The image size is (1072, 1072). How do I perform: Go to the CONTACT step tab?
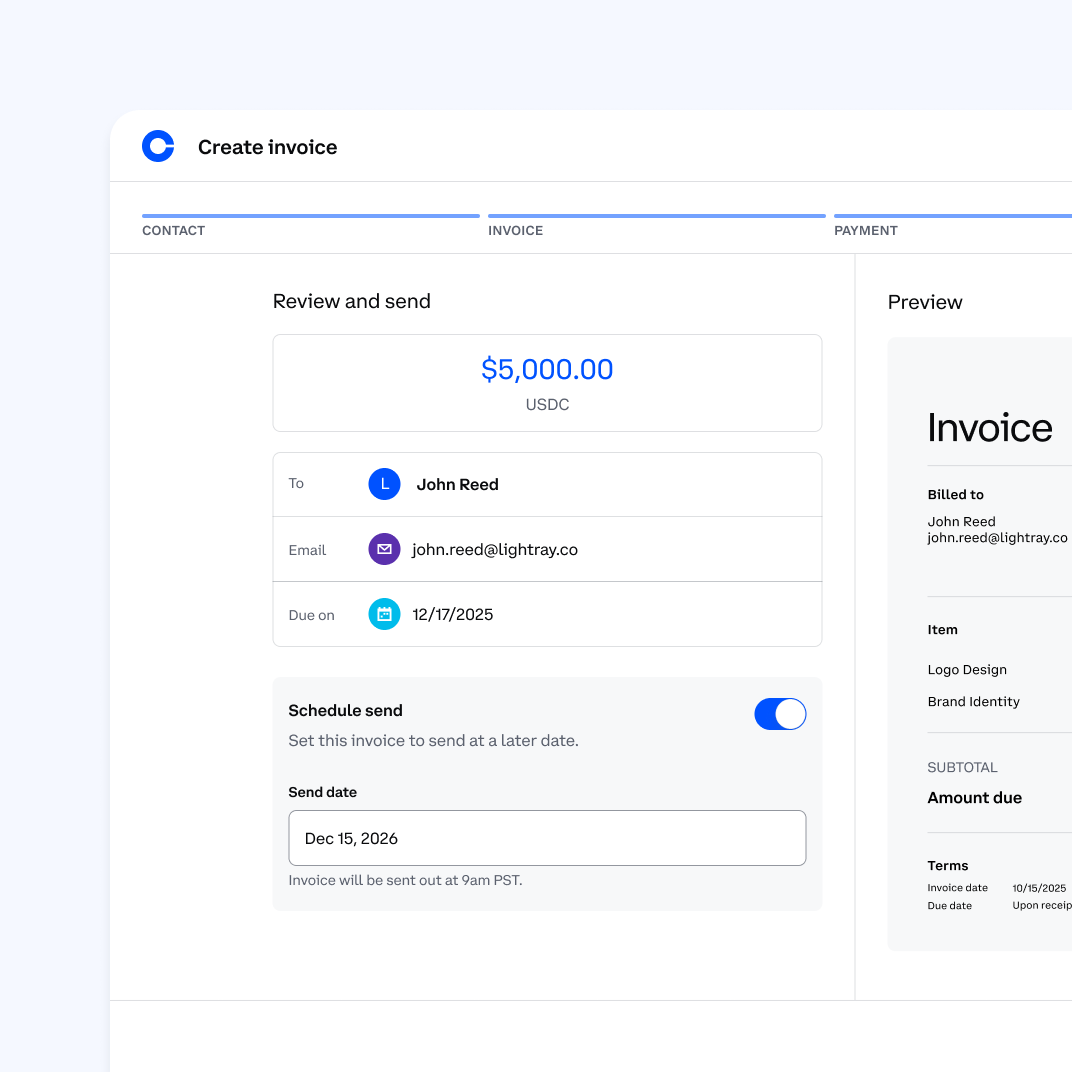click(174, 230)
